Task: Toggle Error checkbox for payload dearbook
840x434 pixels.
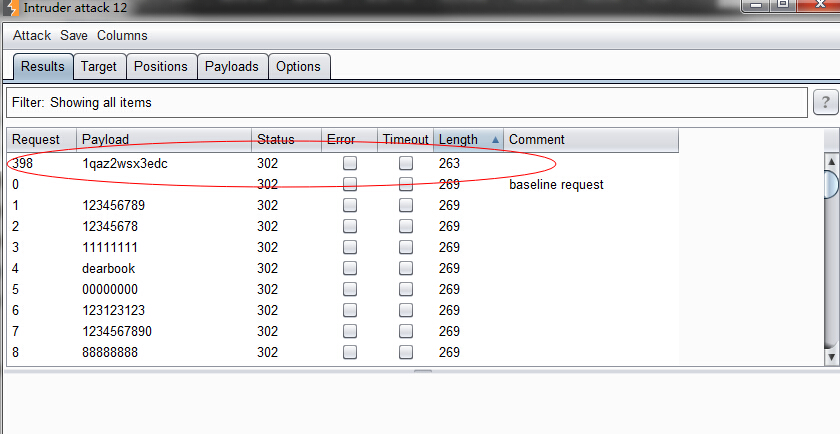Action: pyautogui.click(x=350, y=268)
